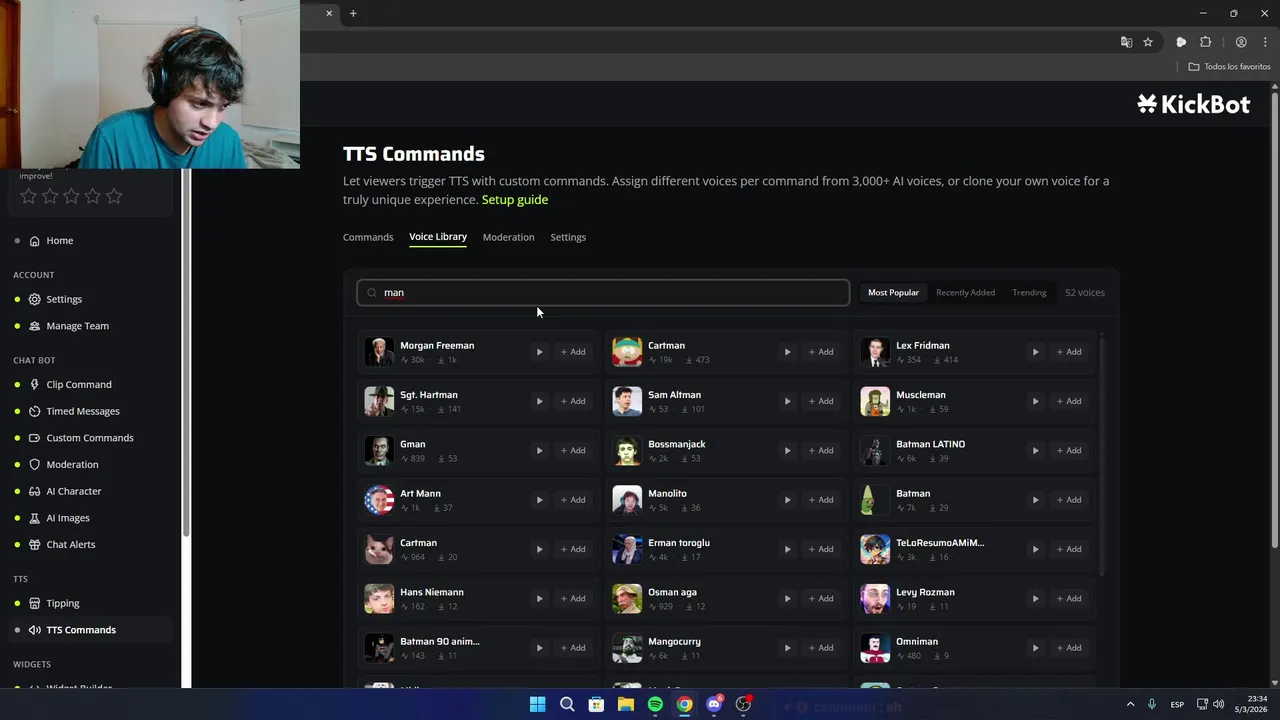Play the Manolito voice preview
Image resolution: width=1280 pixels, height=720 pixels.
click(x=787, y=500)
